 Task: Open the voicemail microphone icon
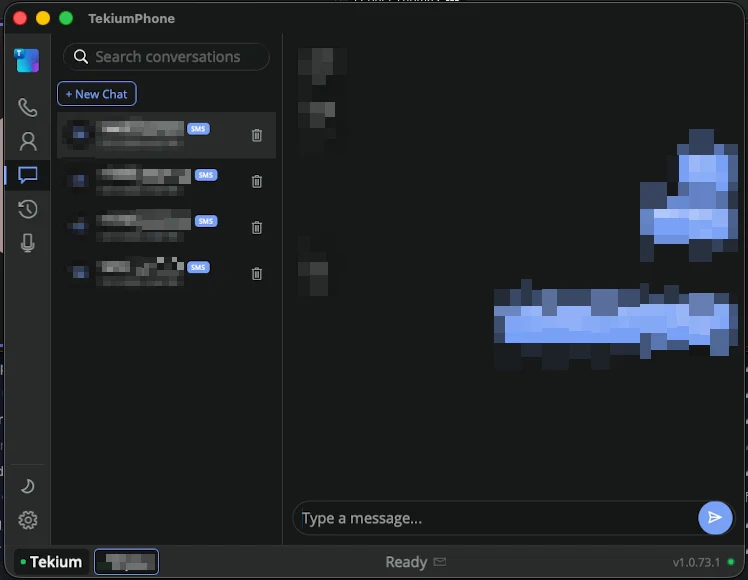pyautogui.click(x=28, y=243)
